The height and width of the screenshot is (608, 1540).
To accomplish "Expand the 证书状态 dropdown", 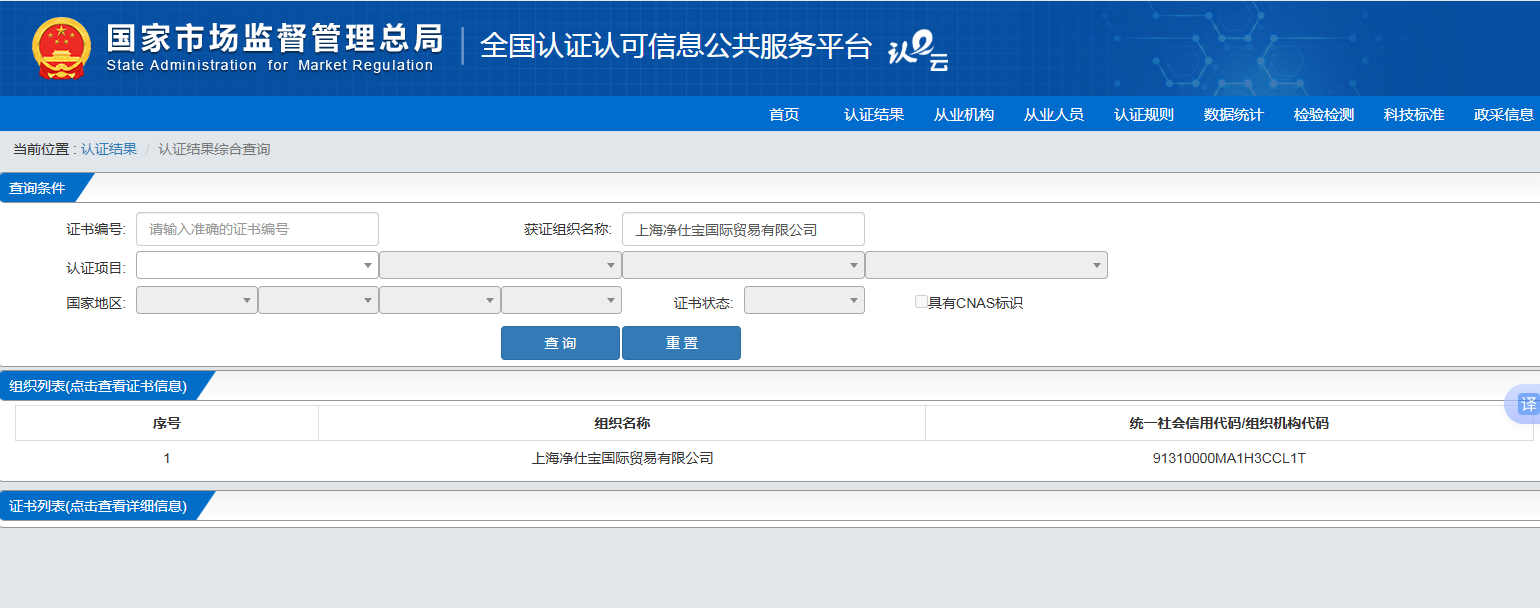I will (x=804, y=299).
